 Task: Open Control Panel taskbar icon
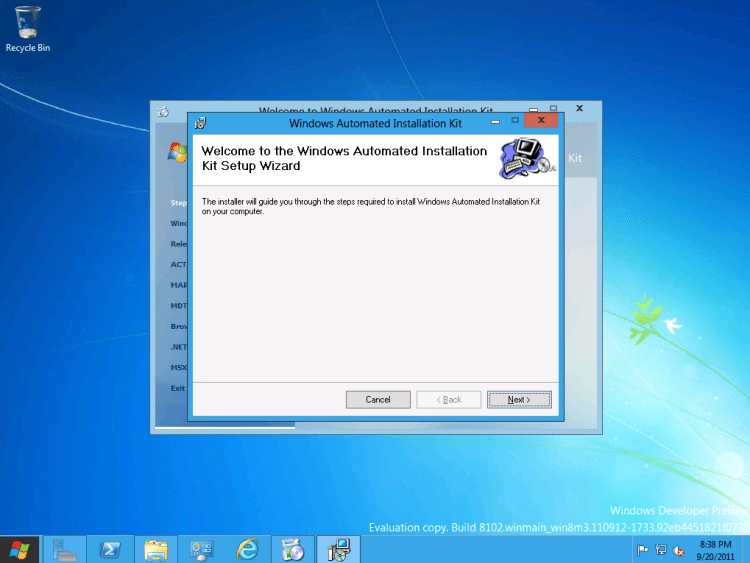pos(201,549)
